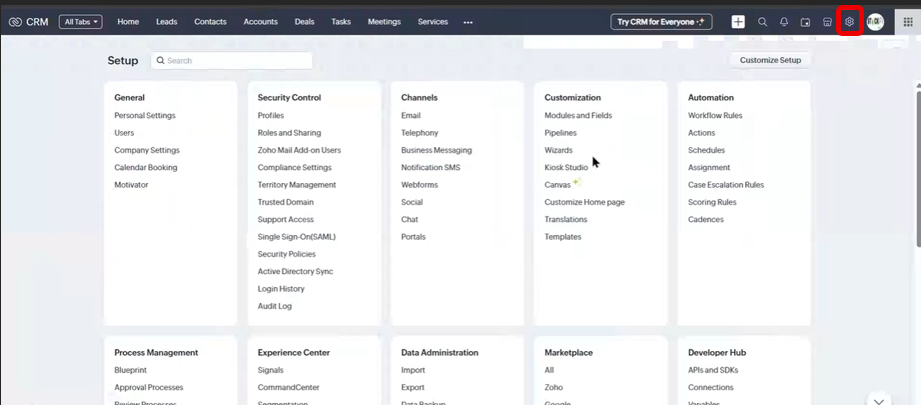Image resolution: width=921 pixels, height=405 pixels.
Task: Open the marketplace store icon
Action: (827, 22)
